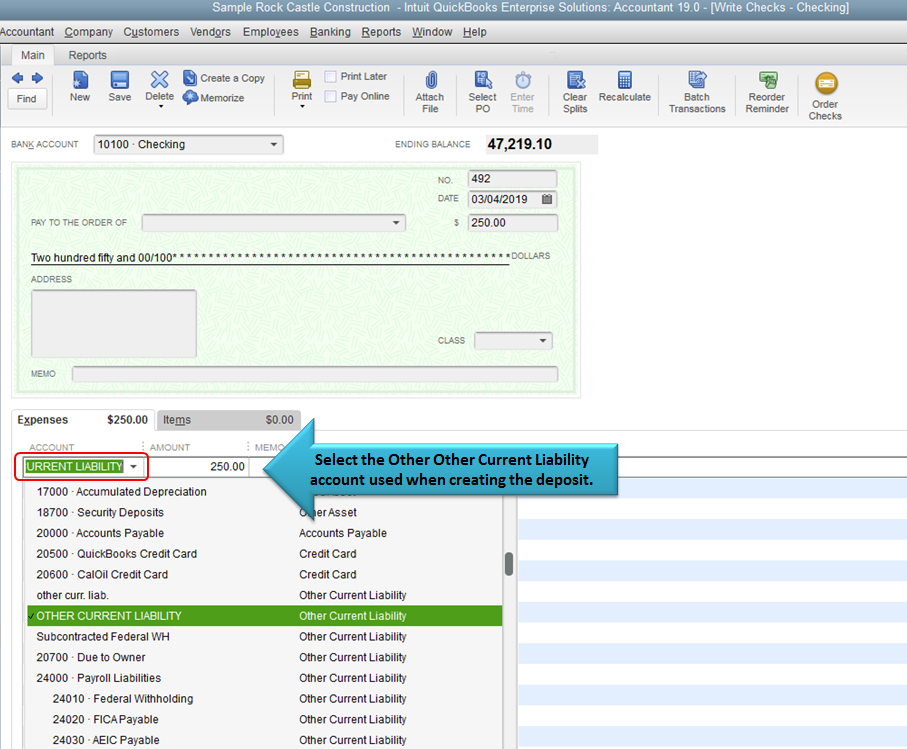Select Subcontracted Federal WH account

coord(264,637)
